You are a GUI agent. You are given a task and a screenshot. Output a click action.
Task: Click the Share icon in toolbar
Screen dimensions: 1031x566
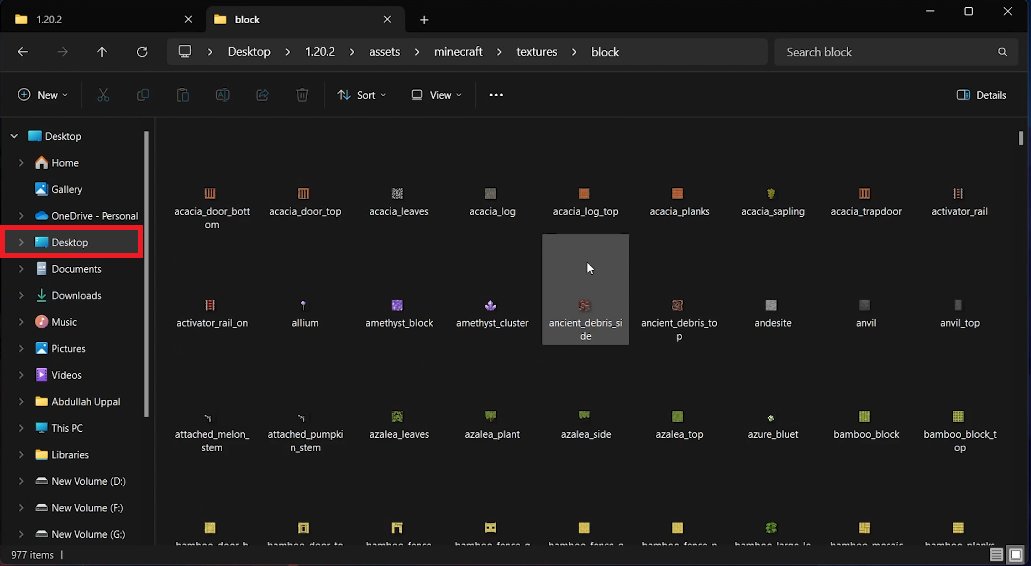pos(262,95)
